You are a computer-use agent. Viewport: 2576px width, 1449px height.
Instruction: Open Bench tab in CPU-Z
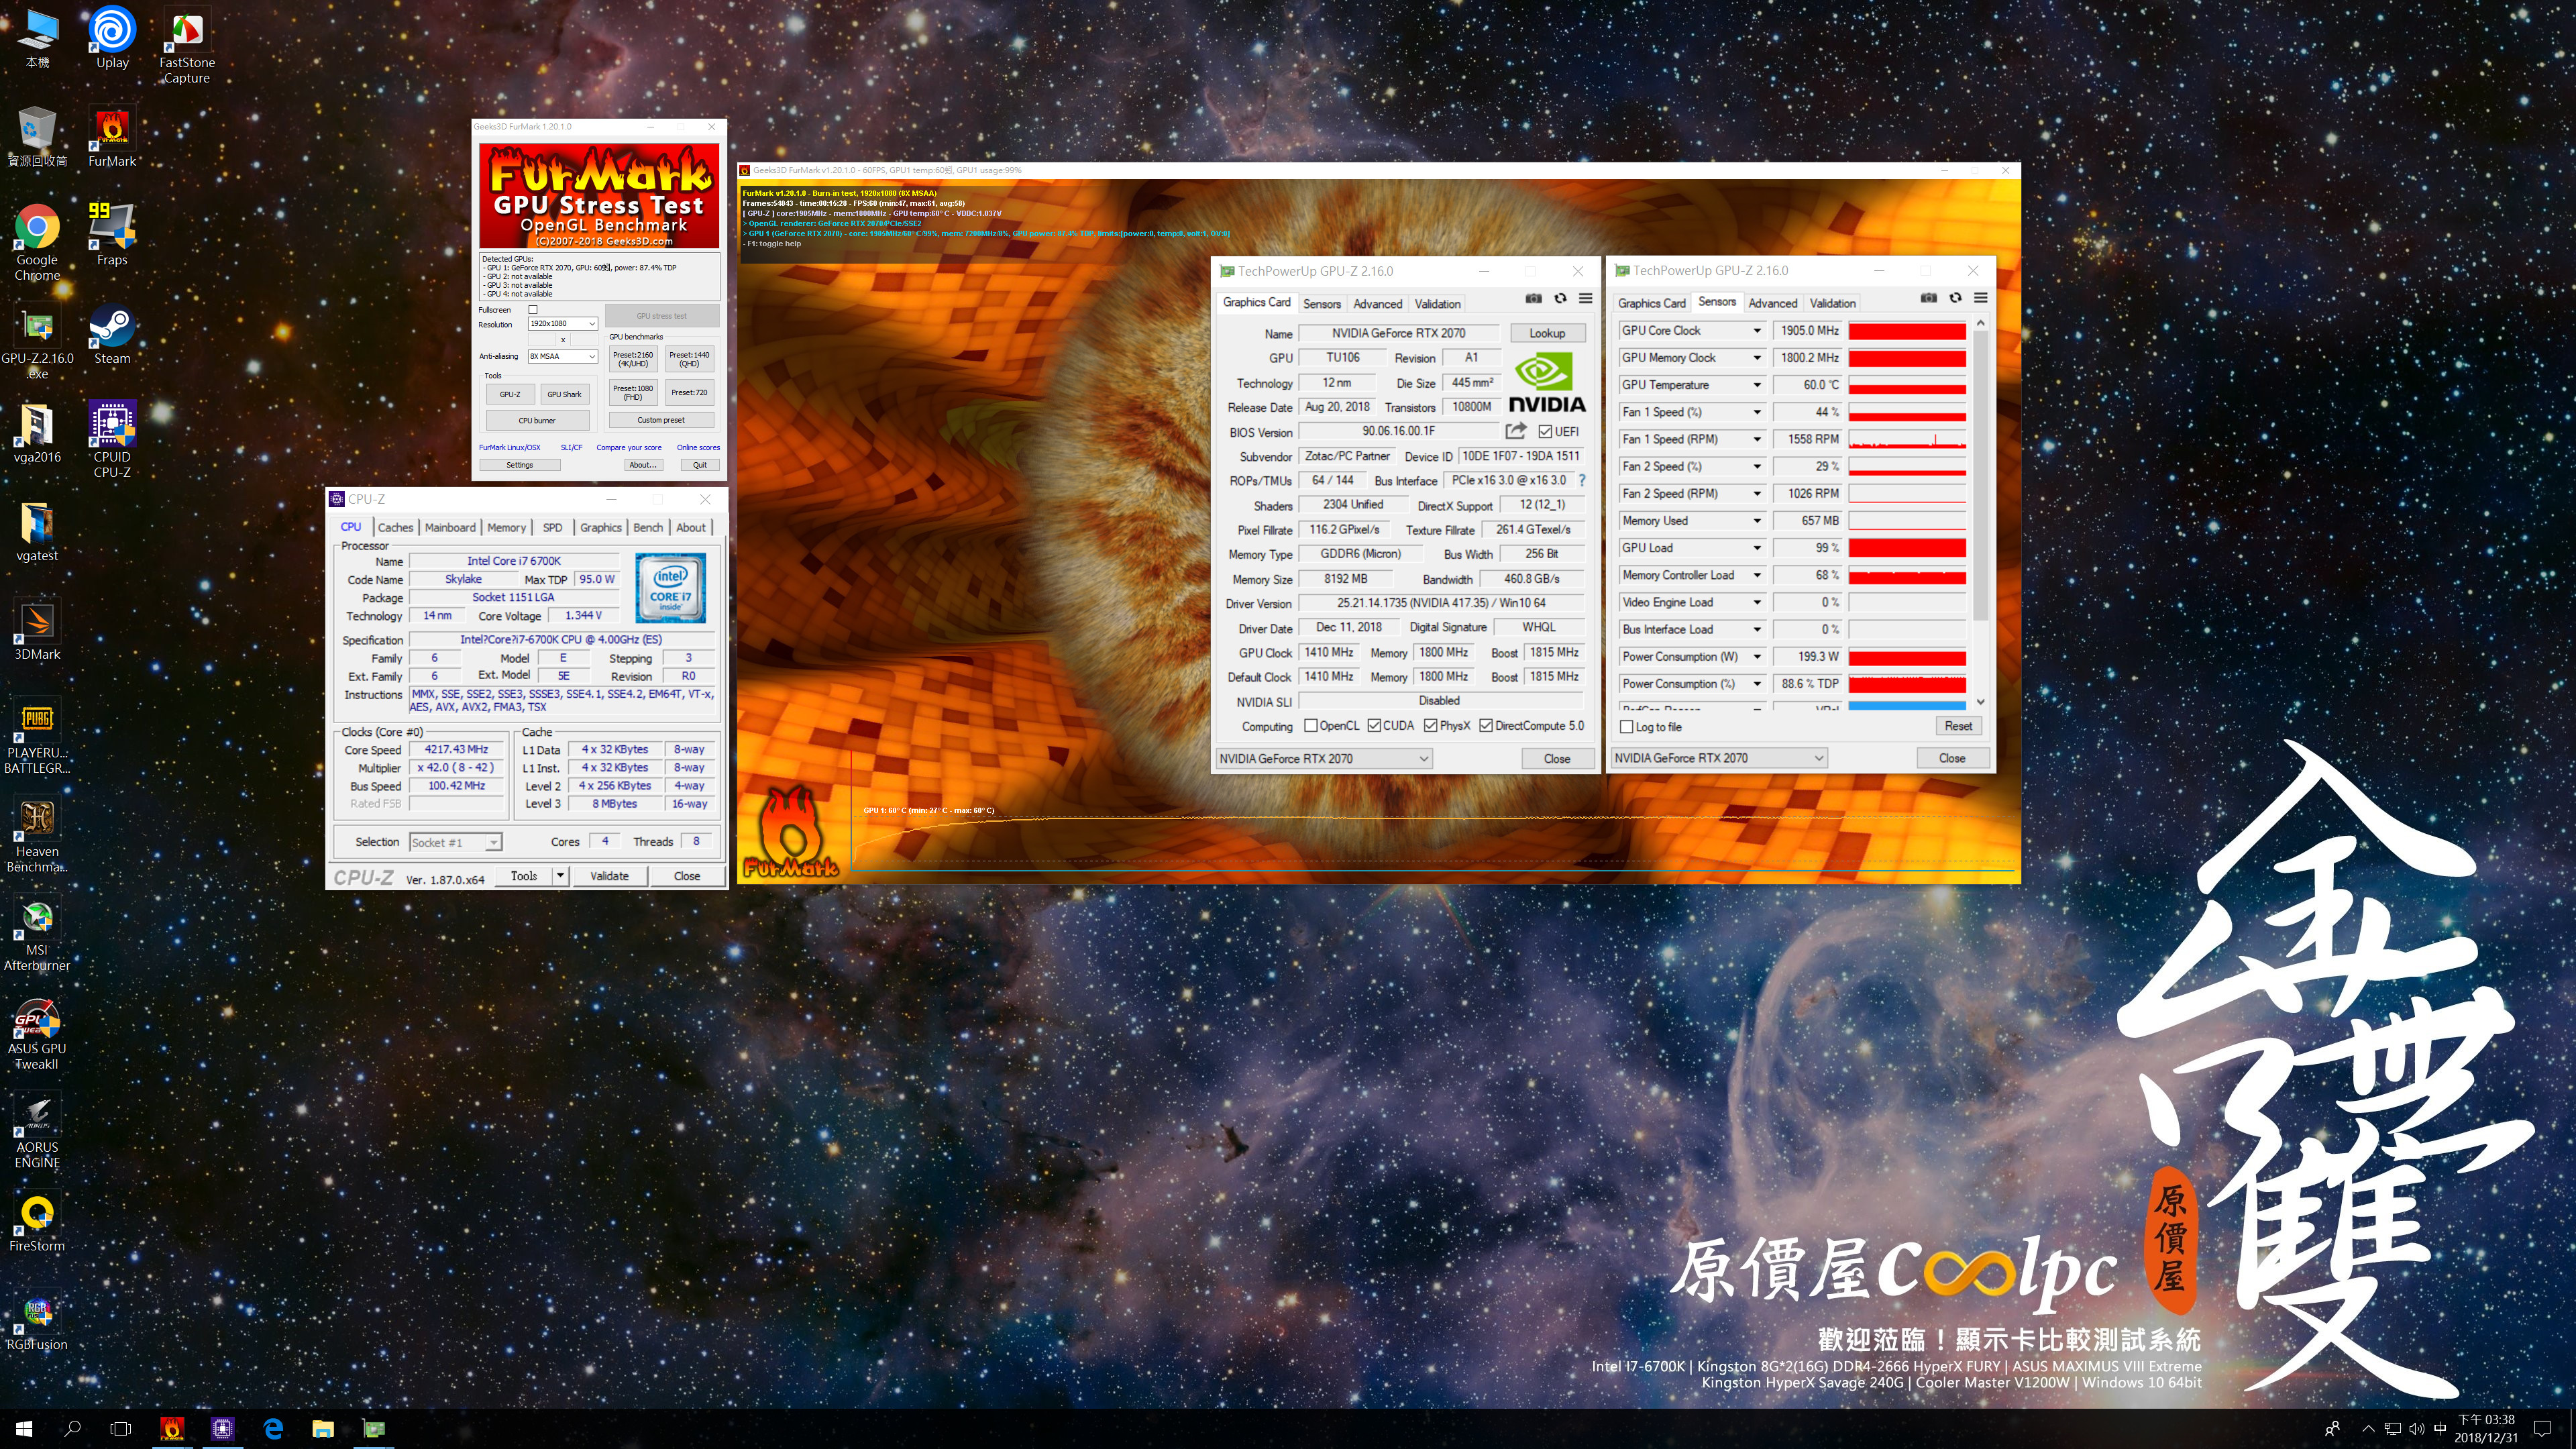tap(648, 527)
